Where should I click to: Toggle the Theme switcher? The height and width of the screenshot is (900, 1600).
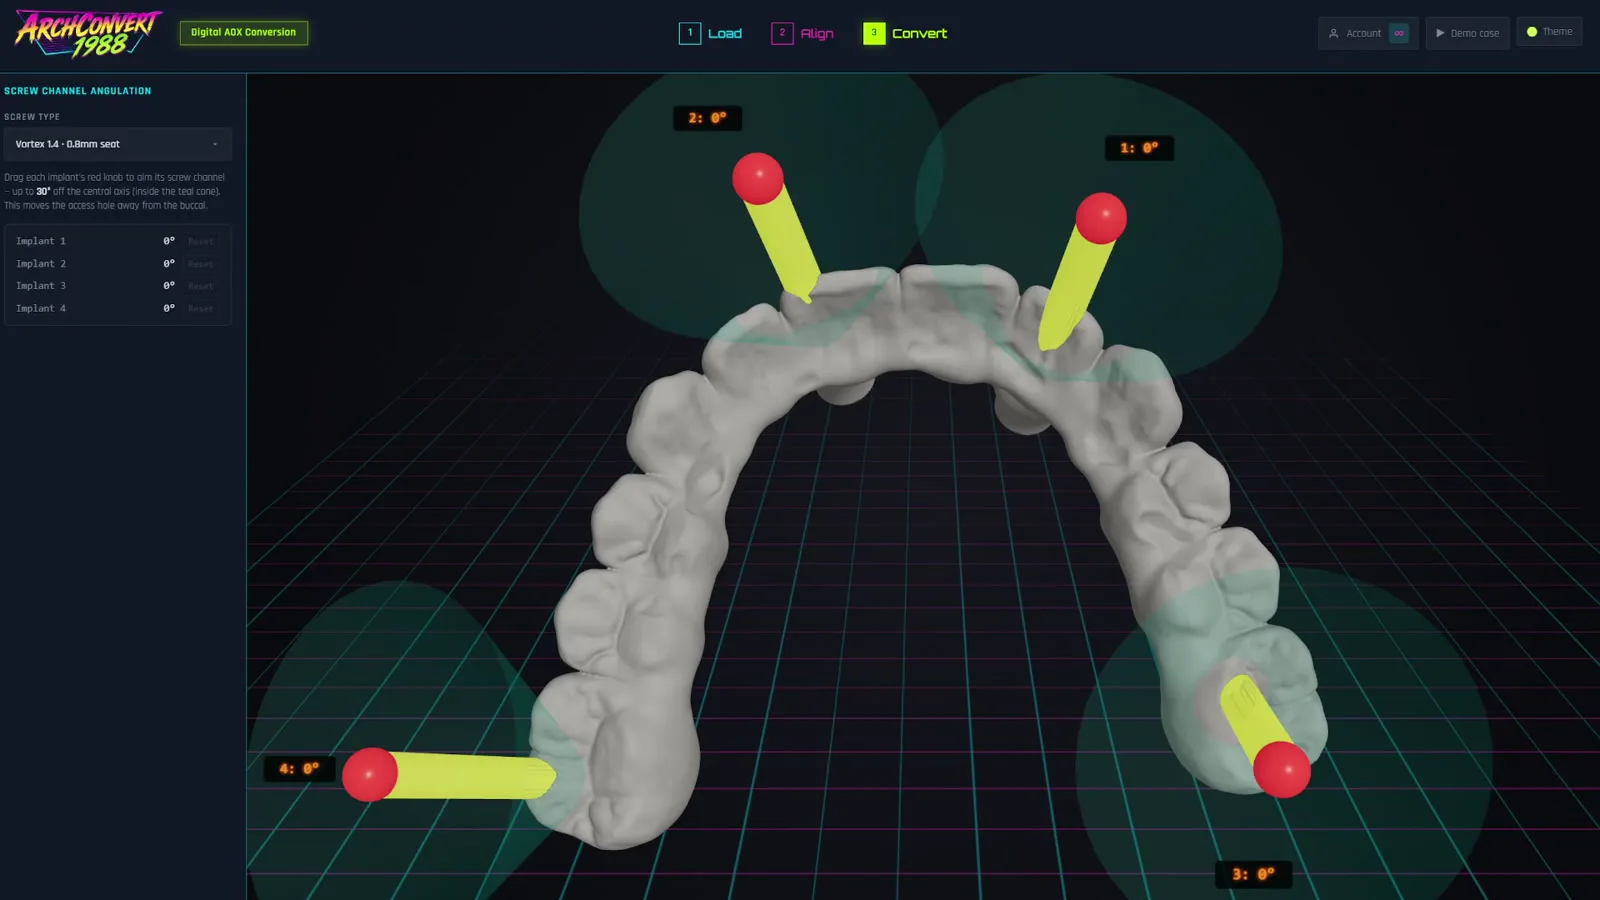point(1549,32)
